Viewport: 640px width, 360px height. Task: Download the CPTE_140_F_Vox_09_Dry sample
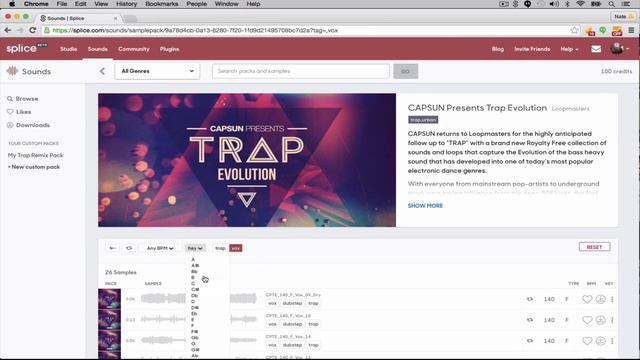(600, 299)
